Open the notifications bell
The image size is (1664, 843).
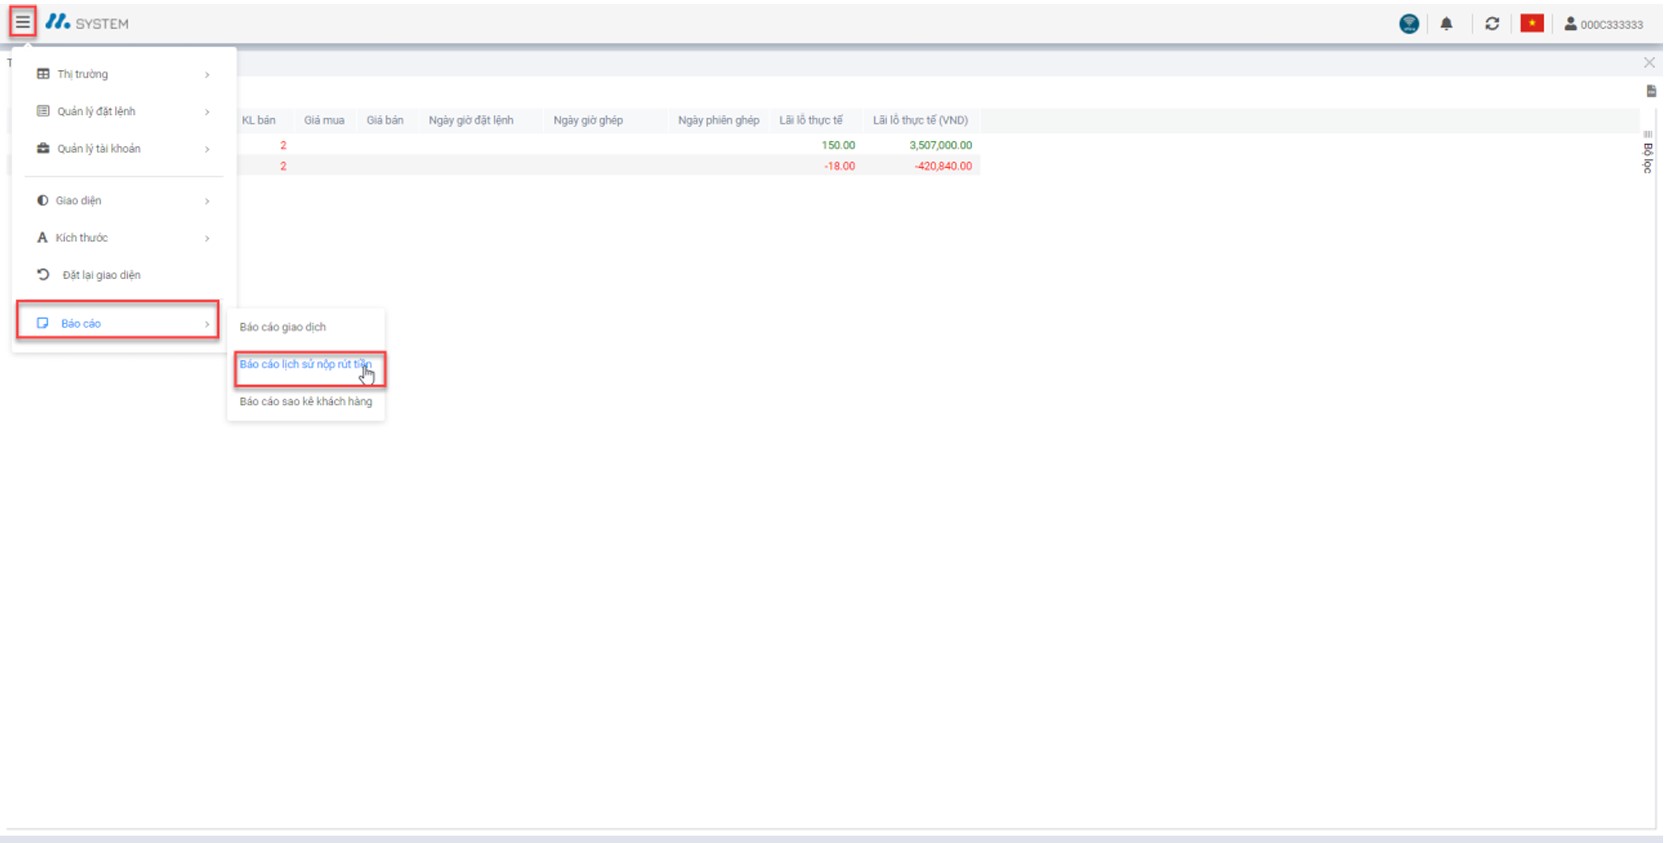[x=1446, y=24]
